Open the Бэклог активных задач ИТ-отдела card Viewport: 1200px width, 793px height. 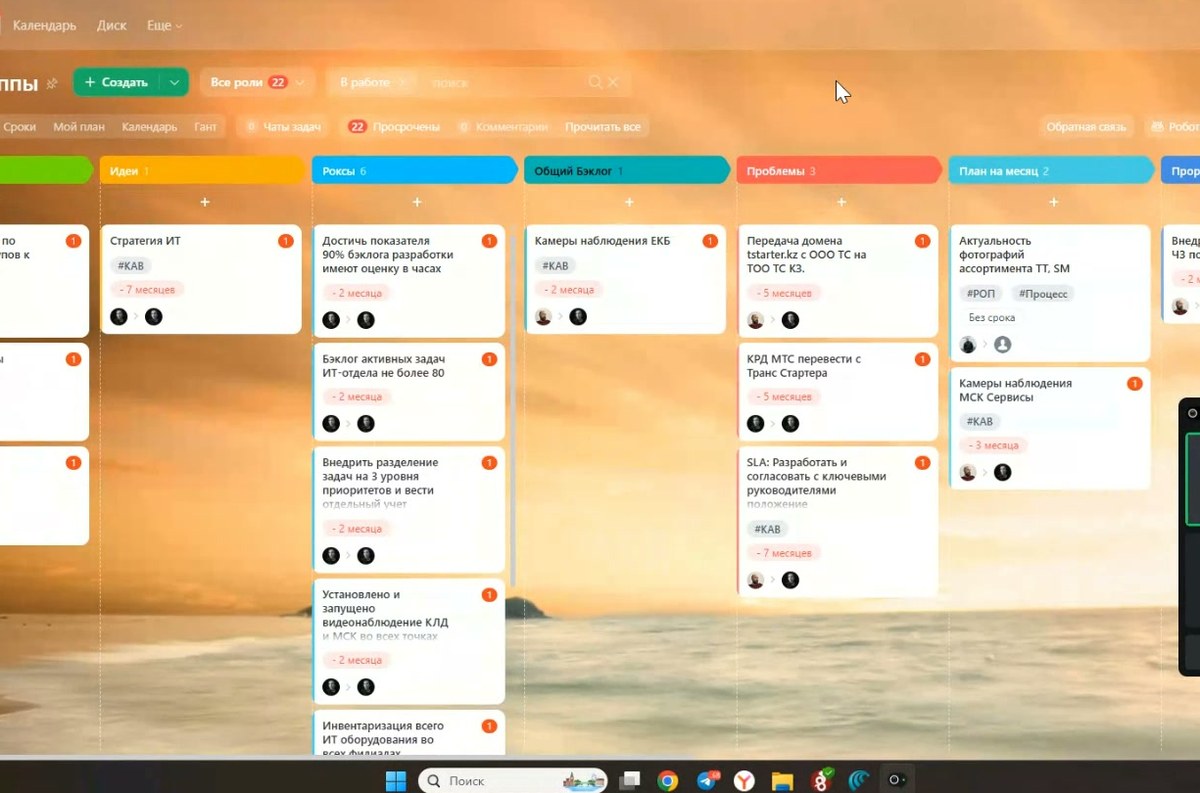click(x=409, y=391)
